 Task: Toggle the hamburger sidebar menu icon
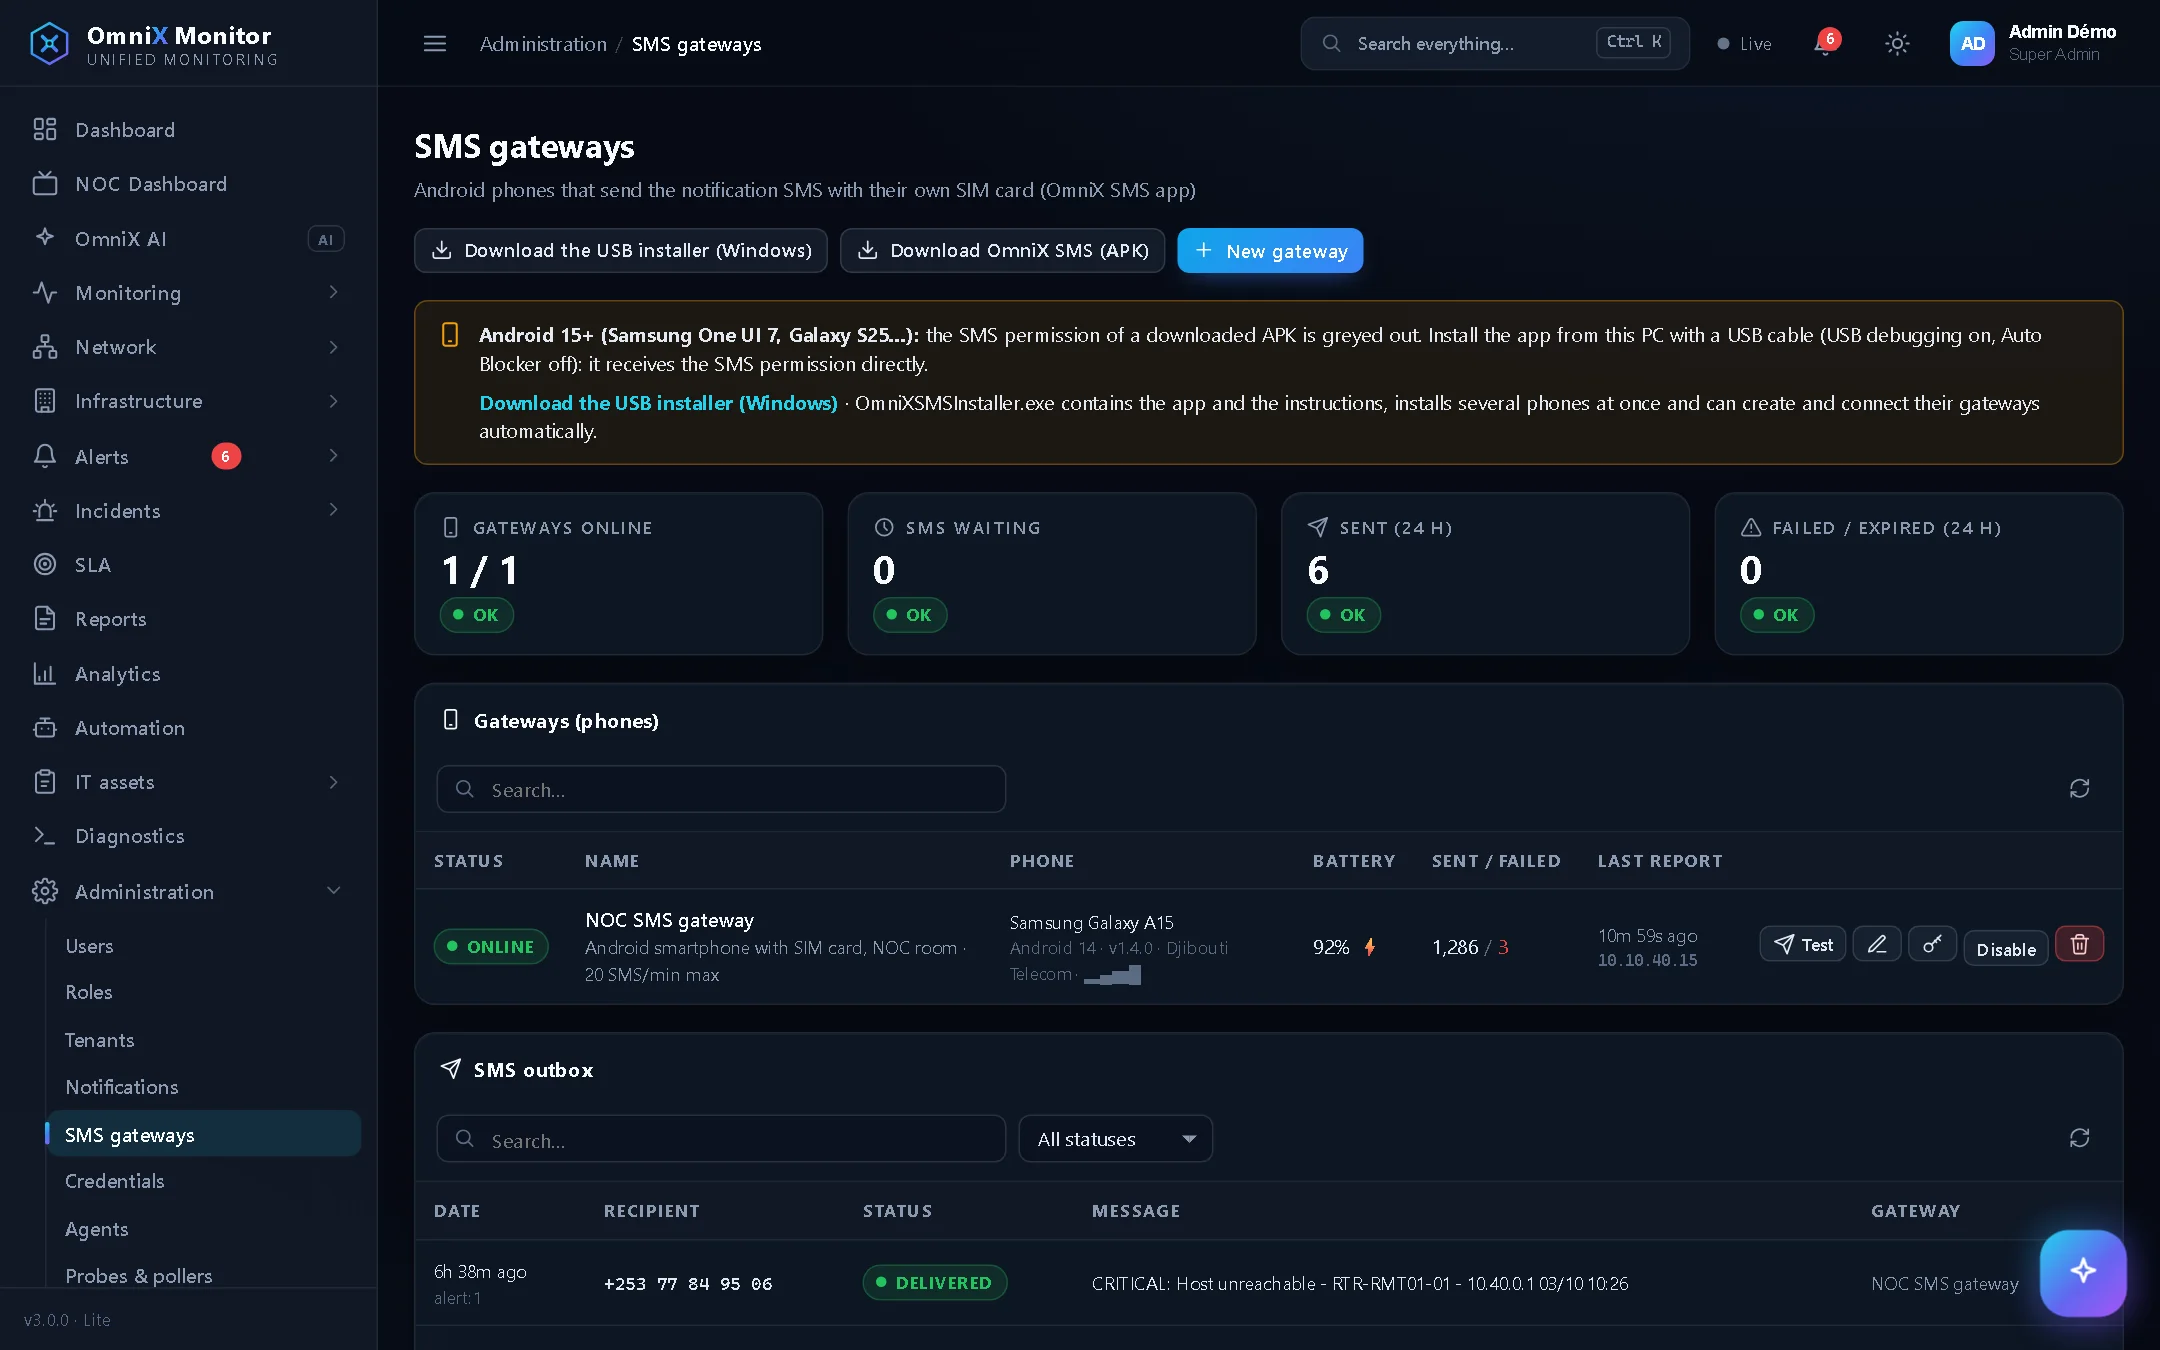pyautogui.click(x=434, y=44)
